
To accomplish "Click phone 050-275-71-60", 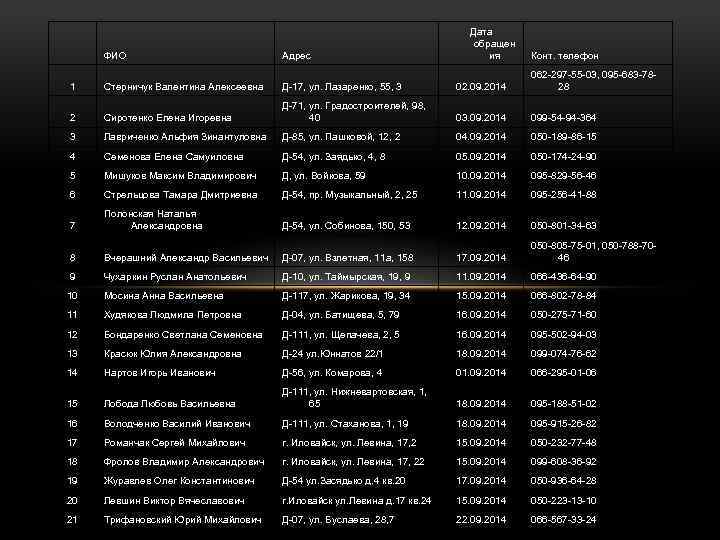I will [563, 315].
